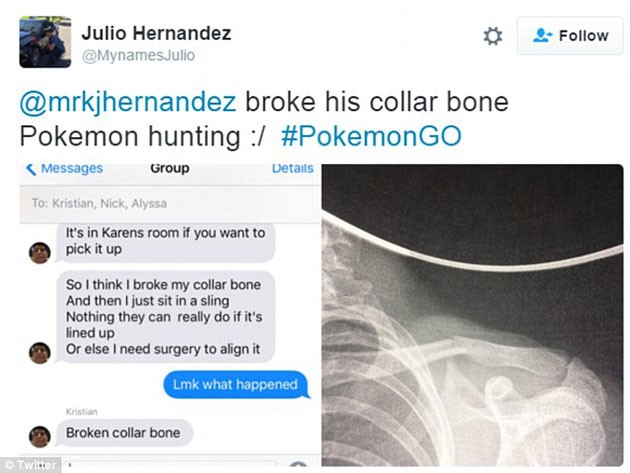Open the @MynamesJulio handle
Viewport: 630px width, 473px height.
(x=139, y=56)
